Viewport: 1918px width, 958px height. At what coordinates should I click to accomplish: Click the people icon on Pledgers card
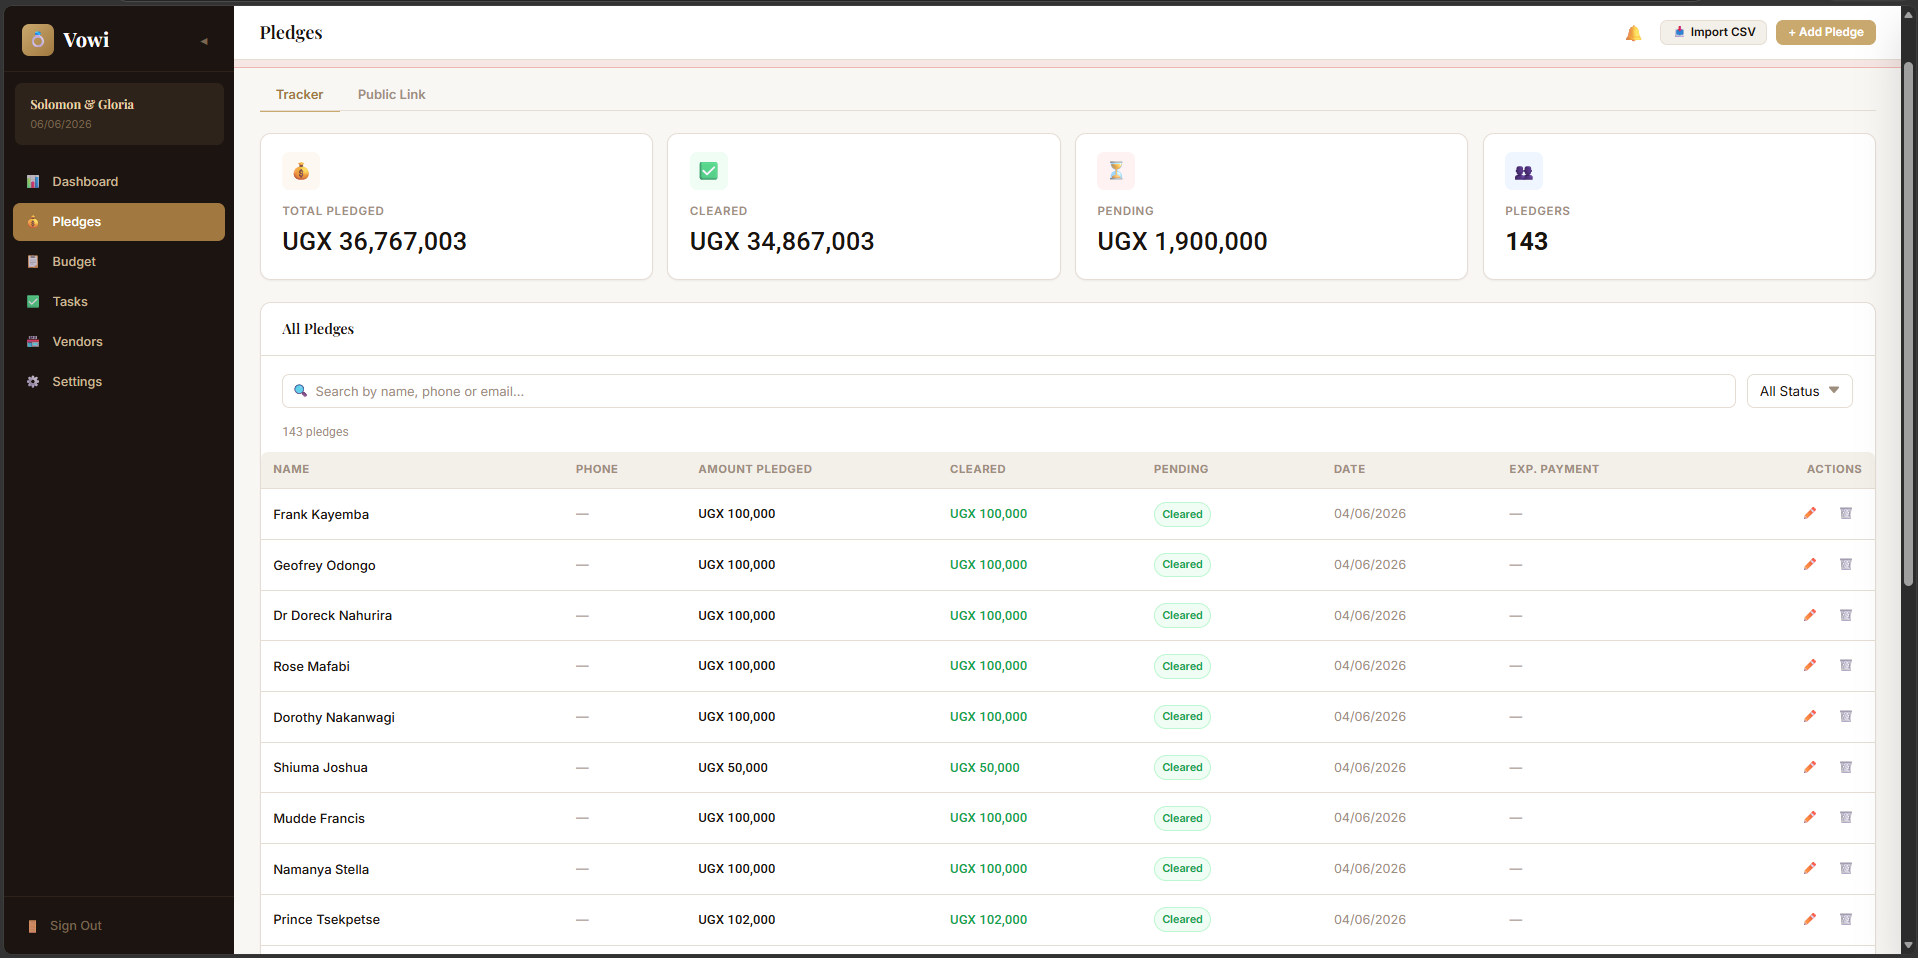click(x=1524, y=171)
